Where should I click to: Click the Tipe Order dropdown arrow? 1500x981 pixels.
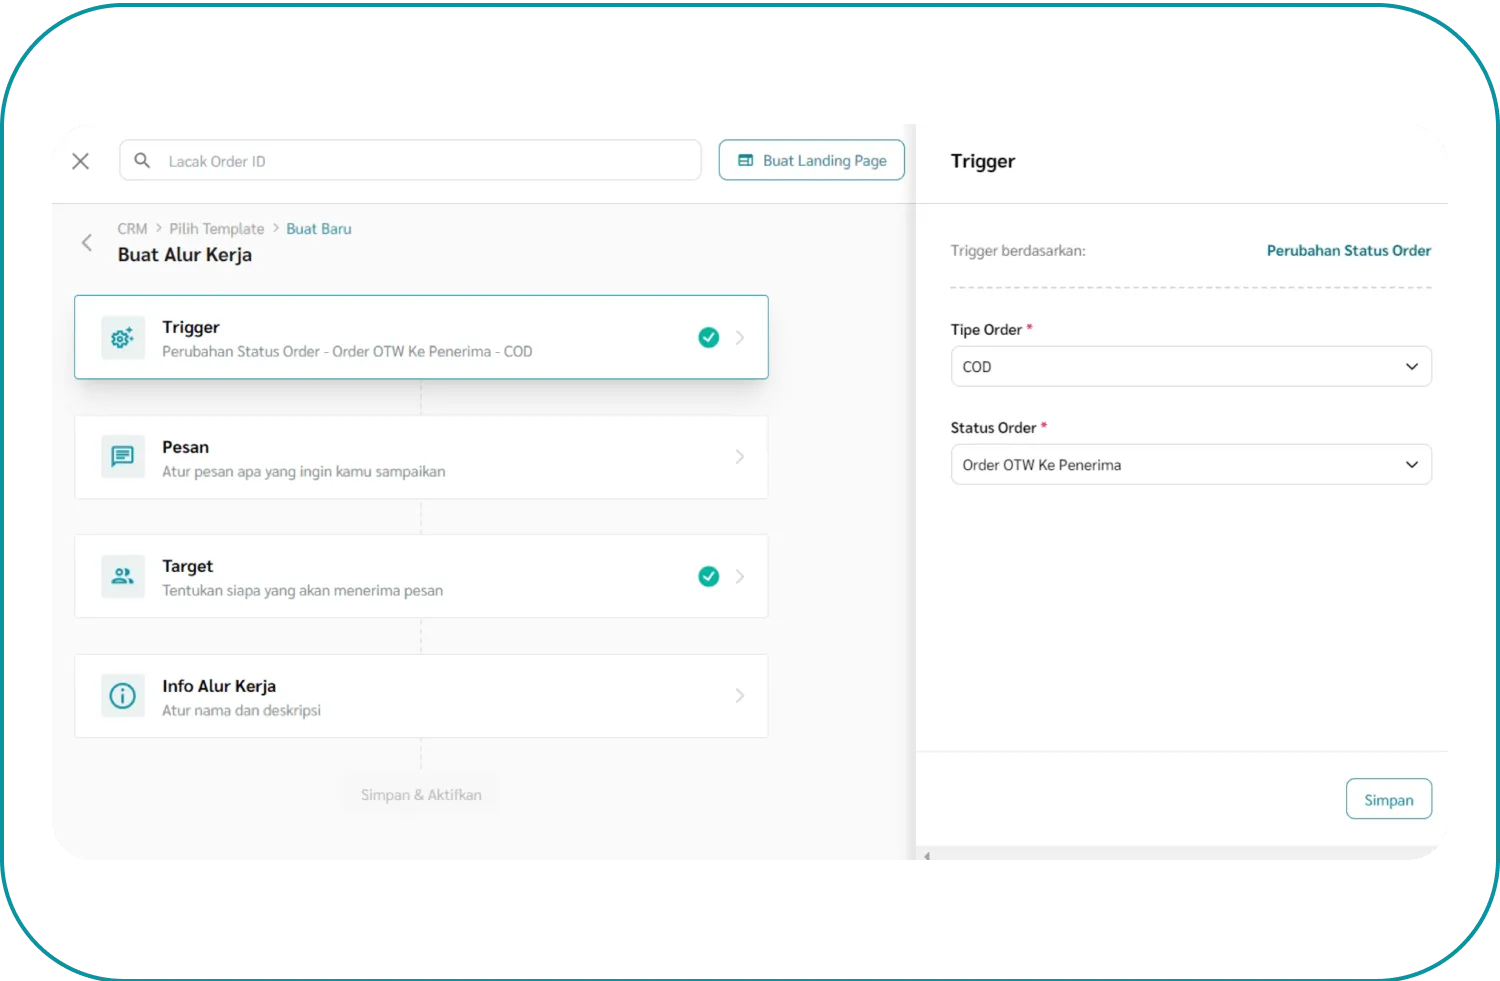1412,367
